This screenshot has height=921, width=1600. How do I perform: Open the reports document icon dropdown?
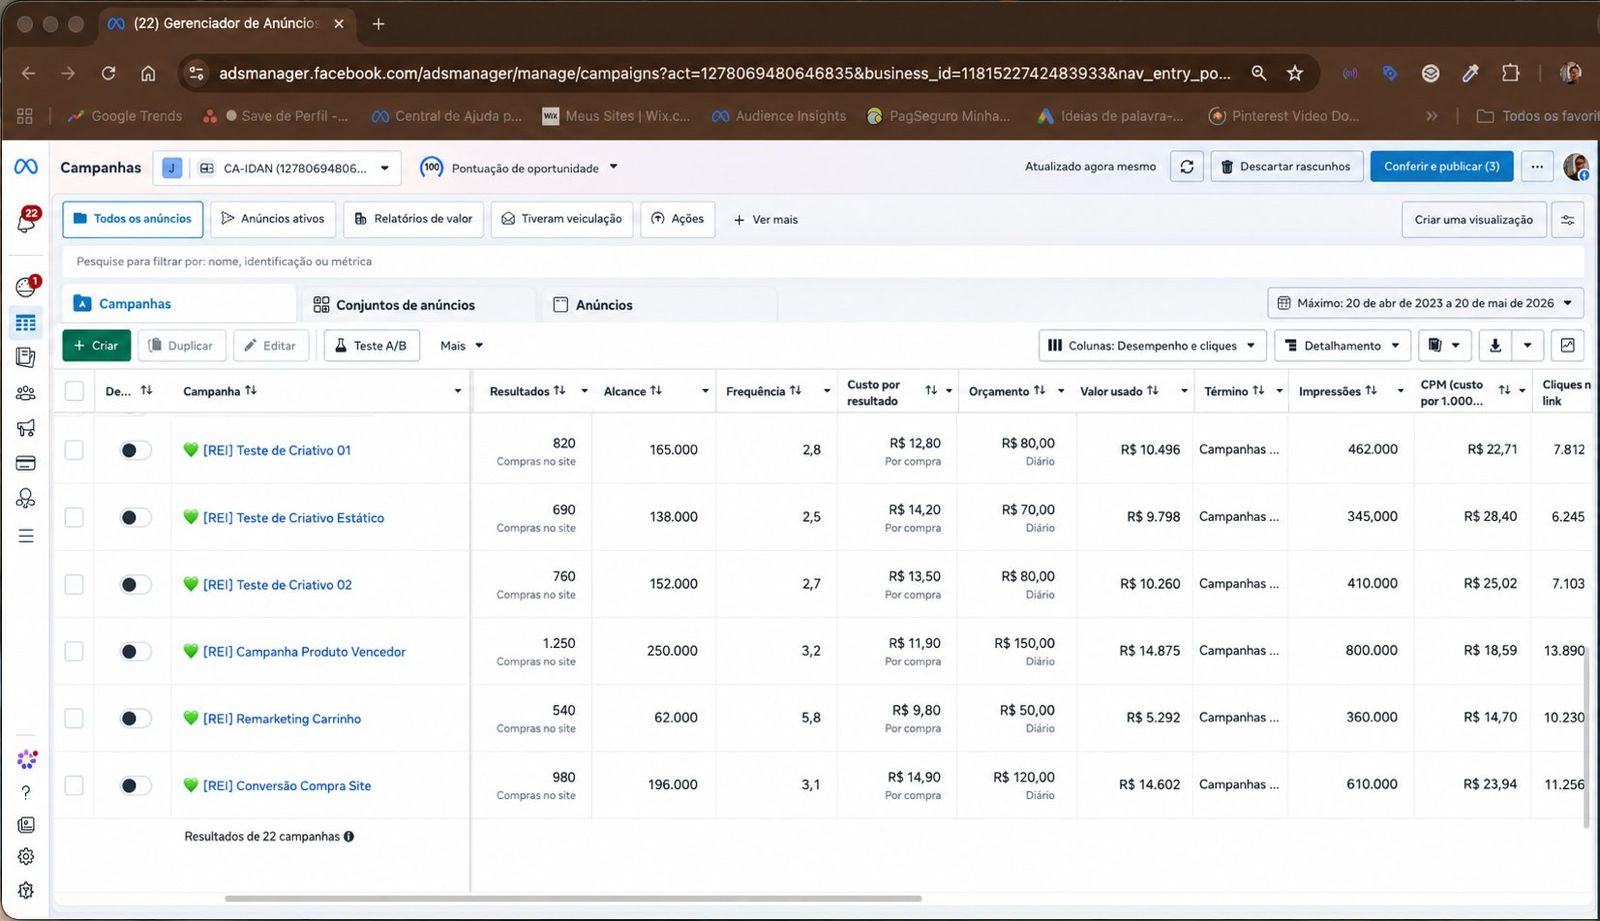click(1444, 346)
